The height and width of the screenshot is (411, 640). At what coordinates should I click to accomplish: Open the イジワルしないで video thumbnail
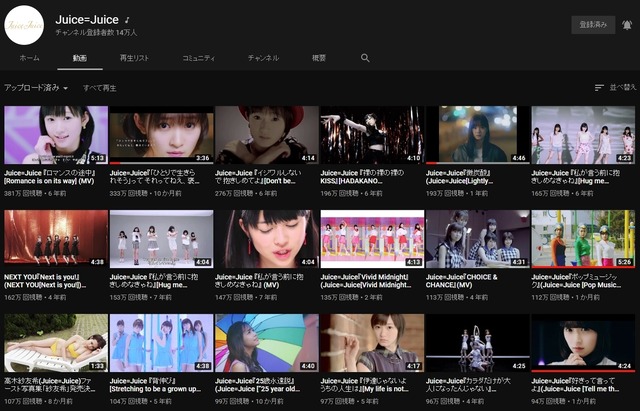point(267,135)
